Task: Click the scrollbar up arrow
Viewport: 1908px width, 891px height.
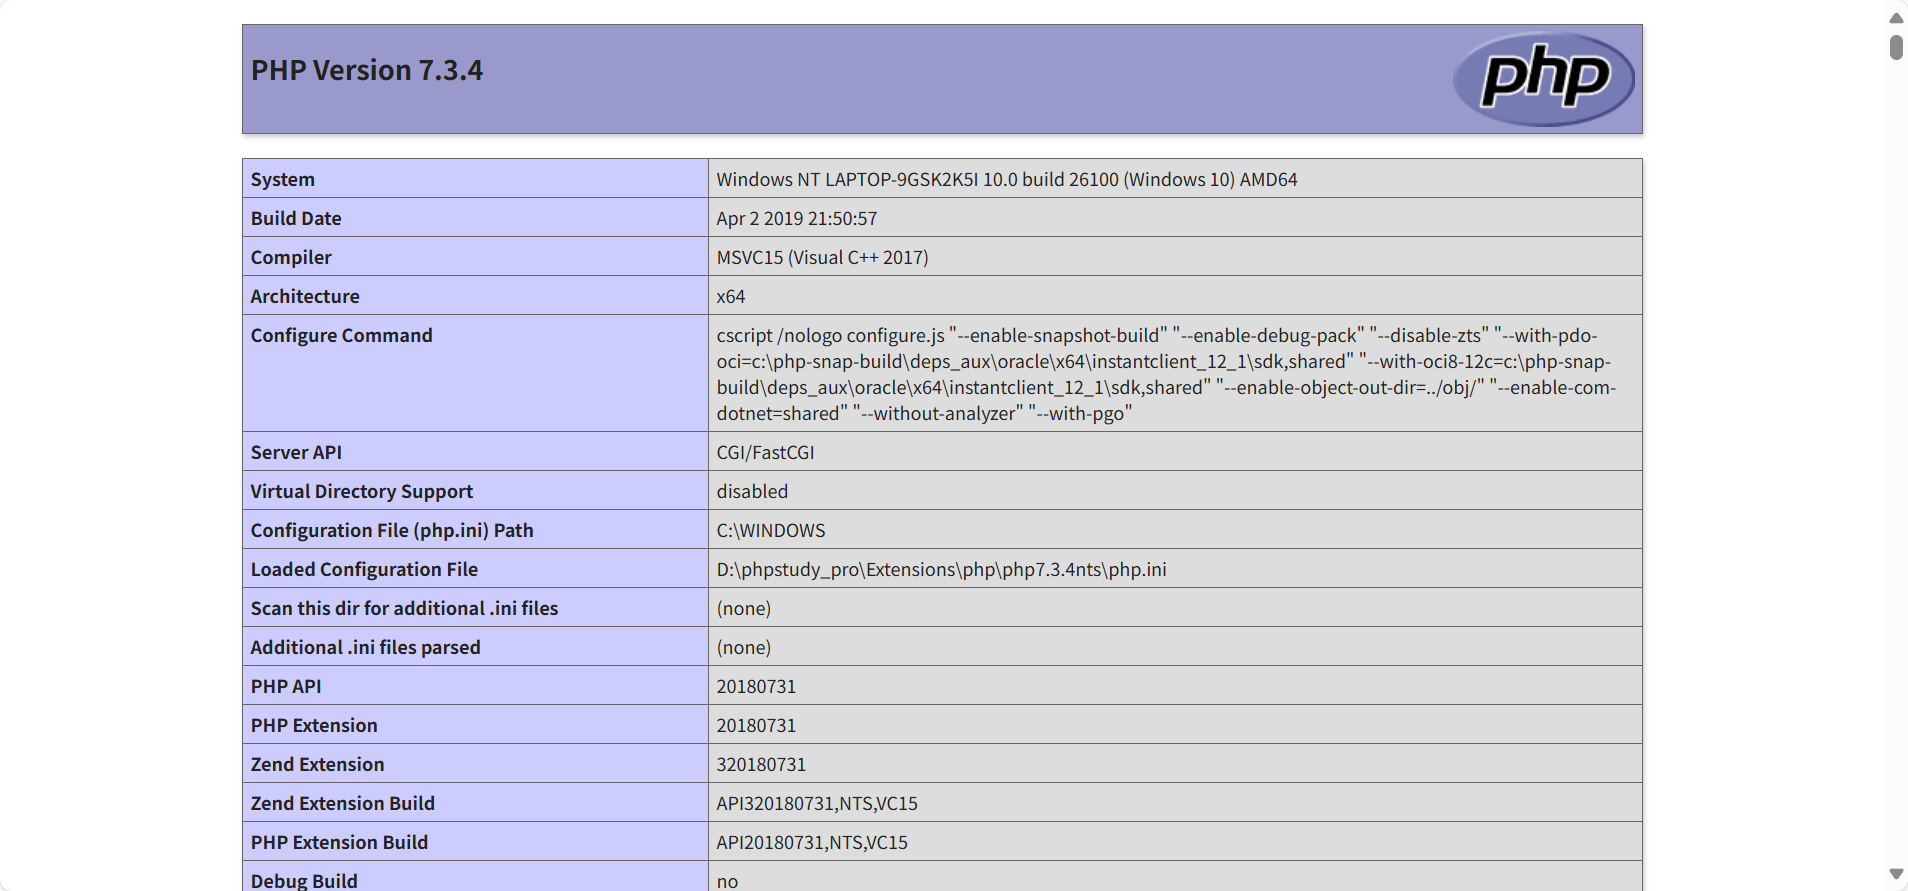Action: (x=1896, y=18)
